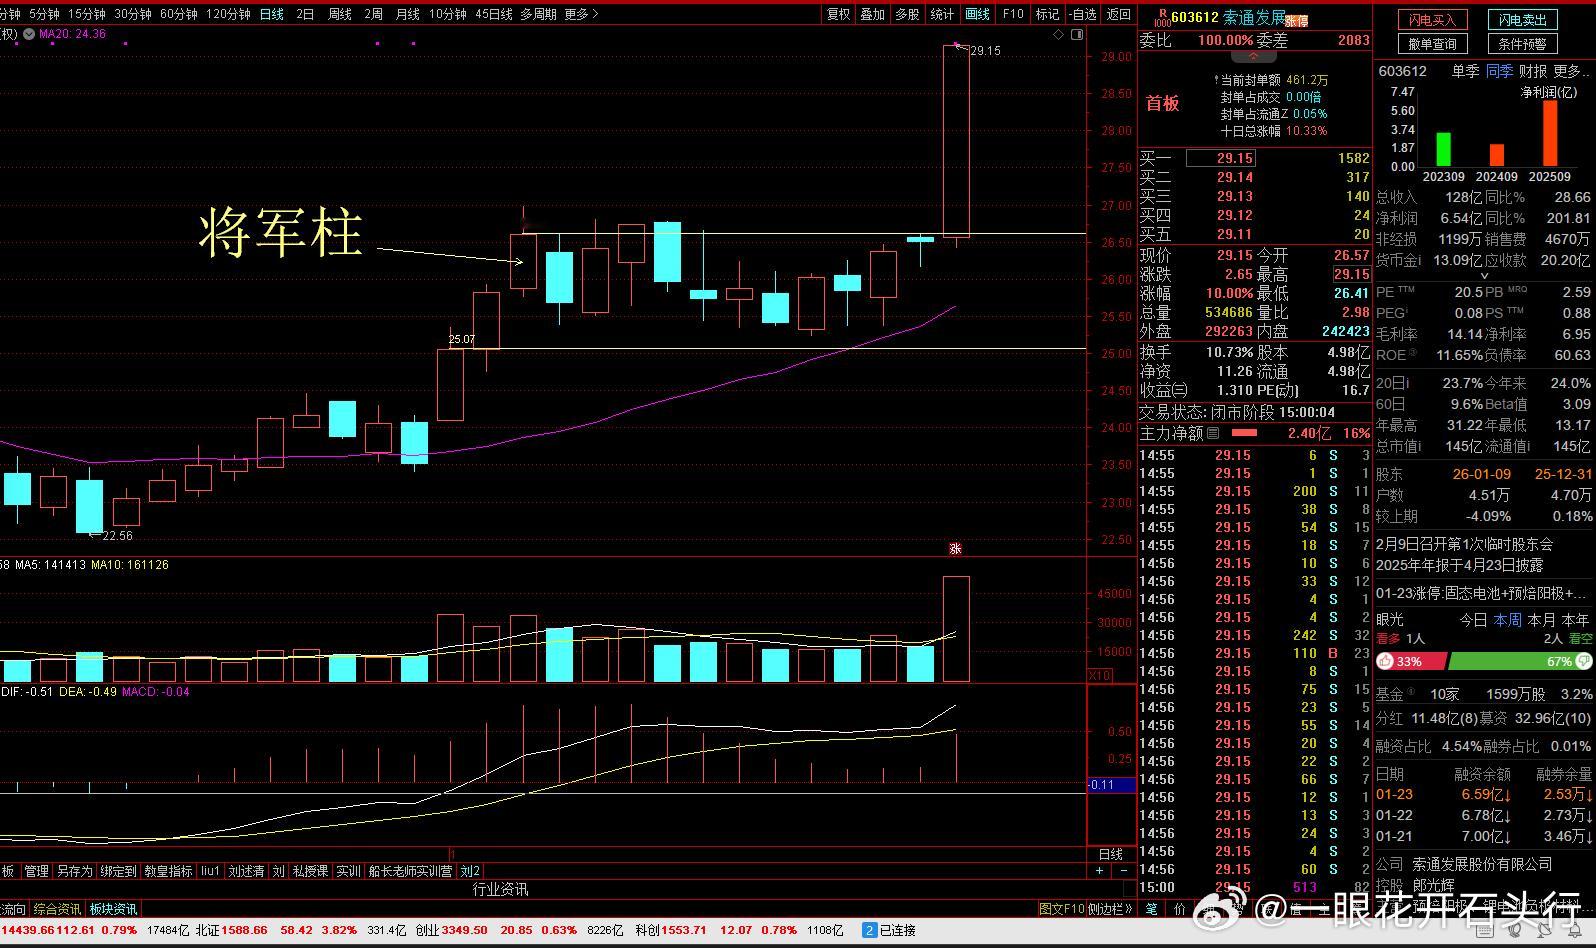The width and height of the screenshot is (1596, 948).
Task: Switch sentiment to 今日
Action: coord(1473,620)
